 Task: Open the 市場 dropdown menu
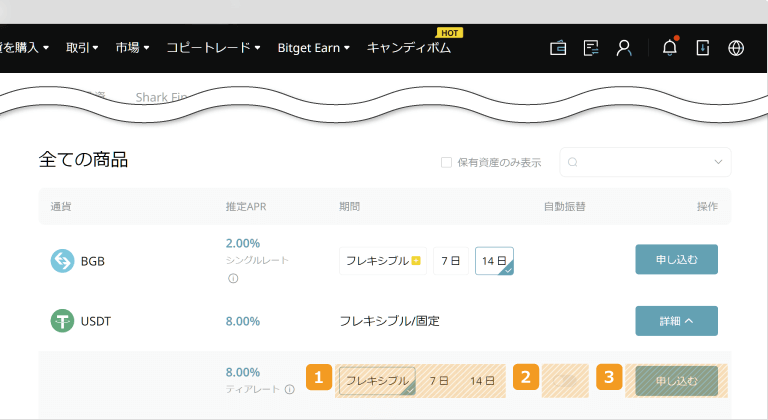132,48
